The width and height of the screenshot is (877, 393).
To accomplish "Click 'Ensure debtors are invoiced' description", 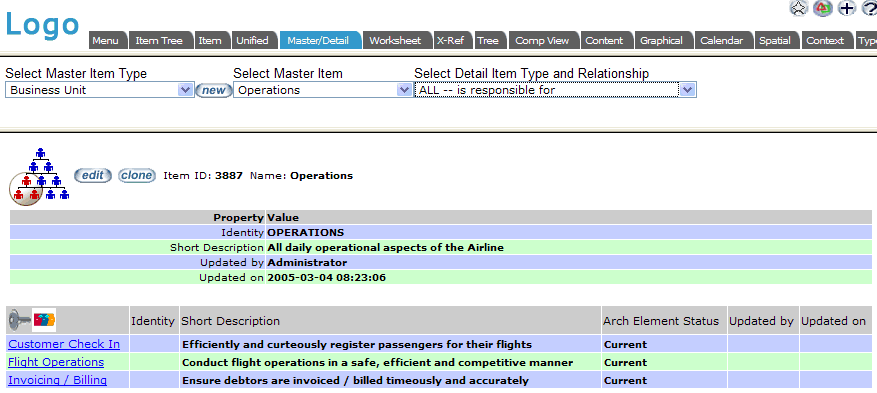I will click(x=355, y=380).
